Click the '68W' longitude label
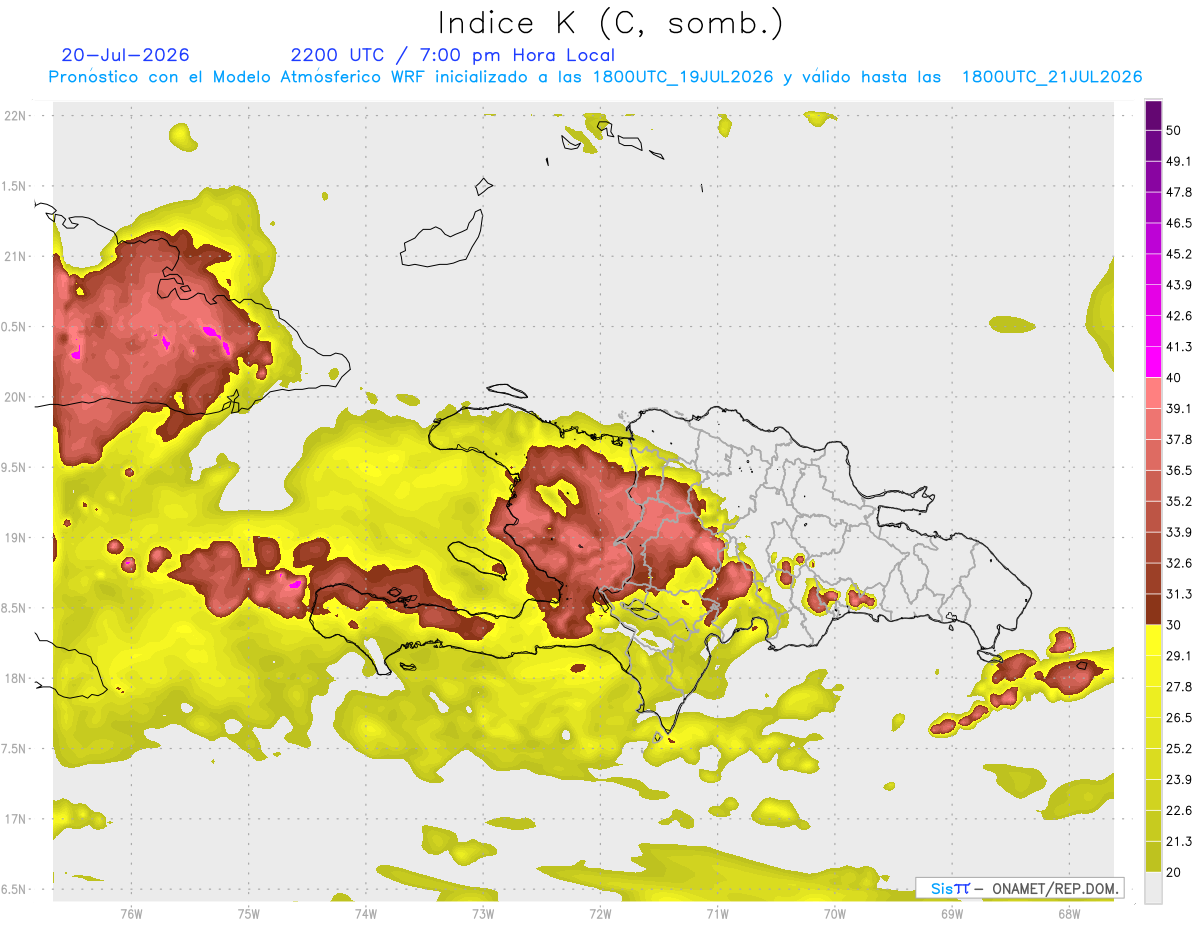1200x927 pixels. point(1069,914)
